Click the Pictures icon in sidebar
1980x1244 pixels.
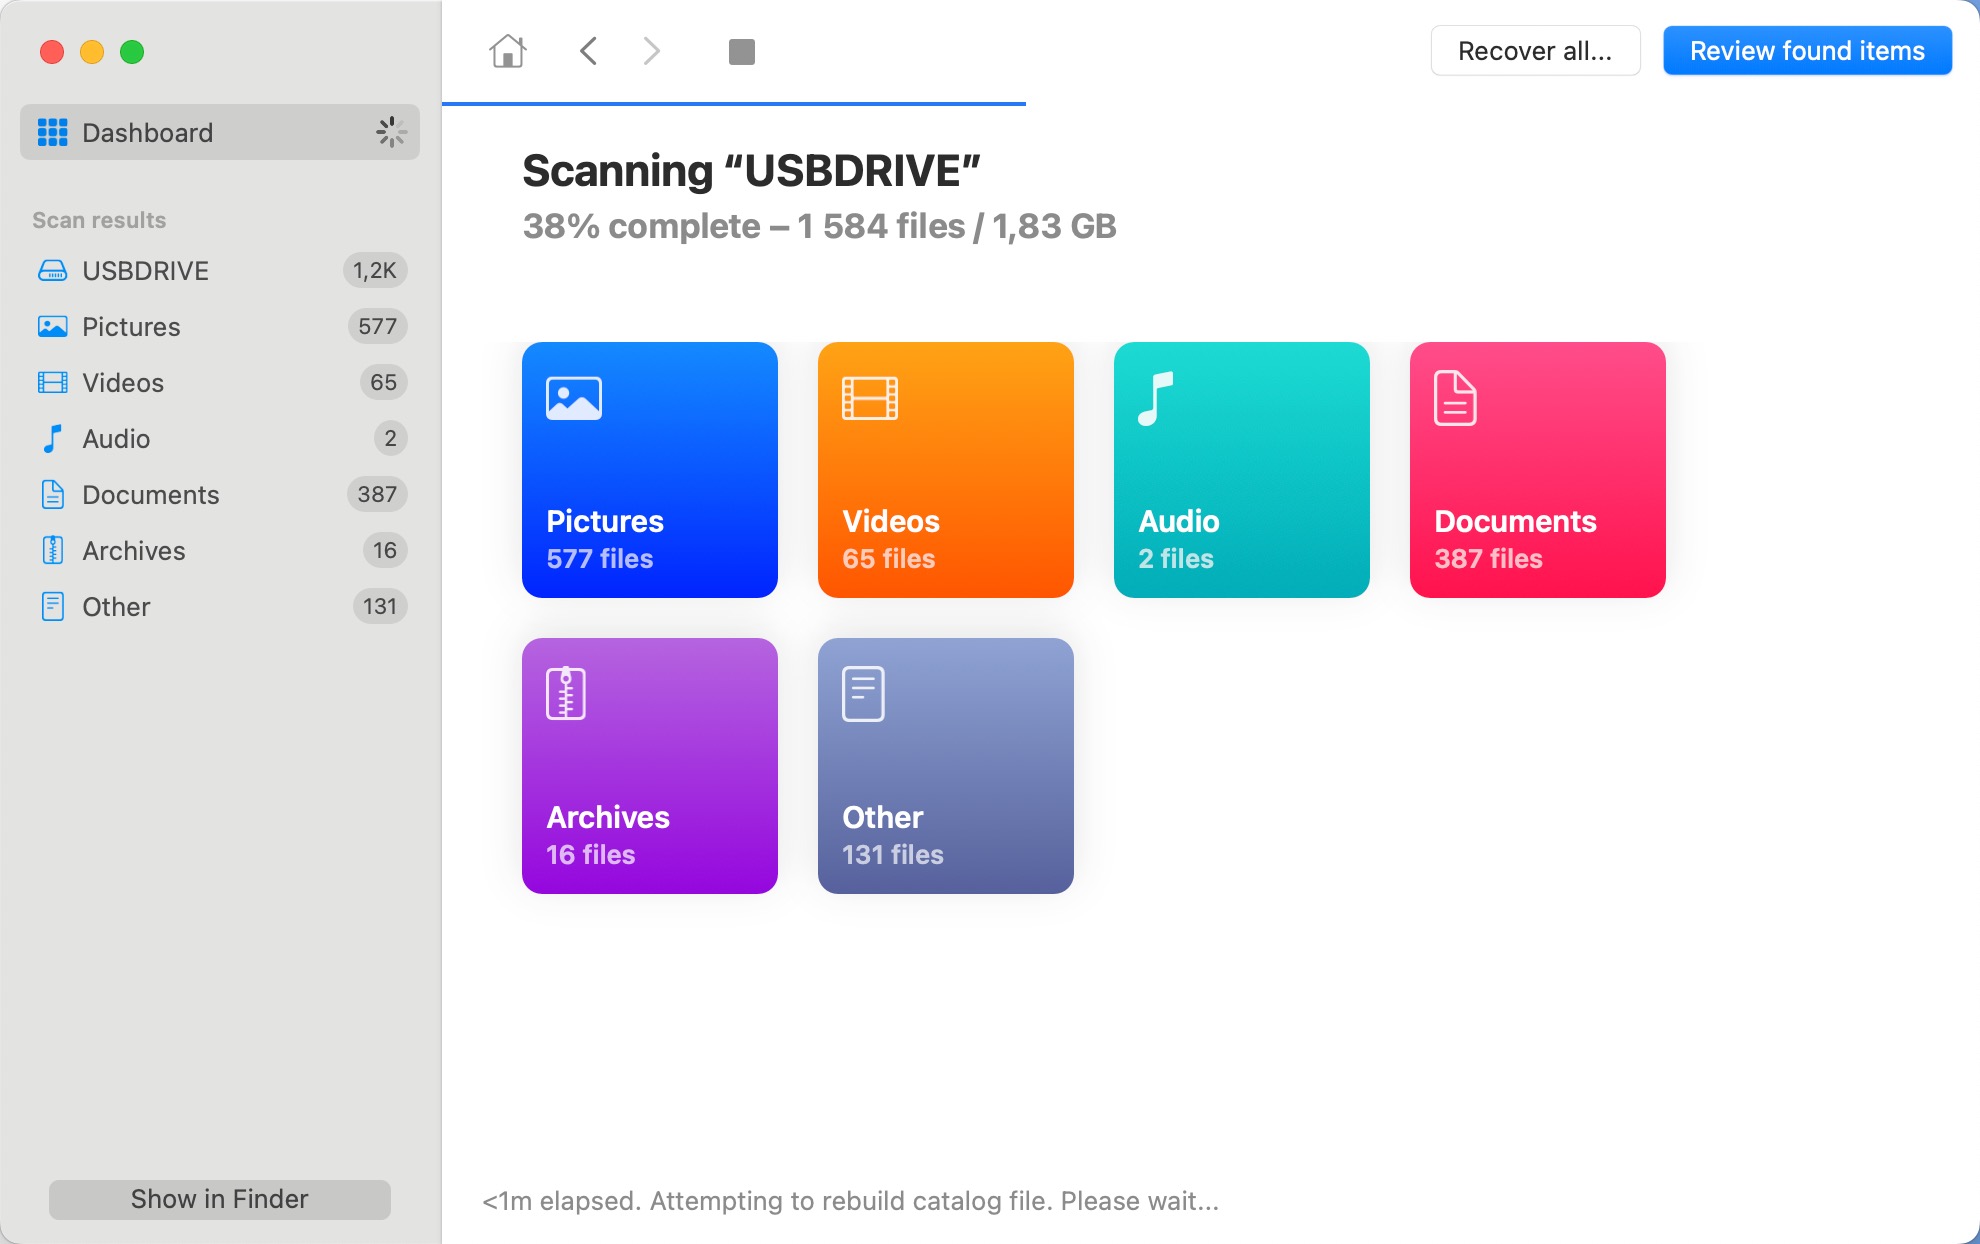coord(52,327)
